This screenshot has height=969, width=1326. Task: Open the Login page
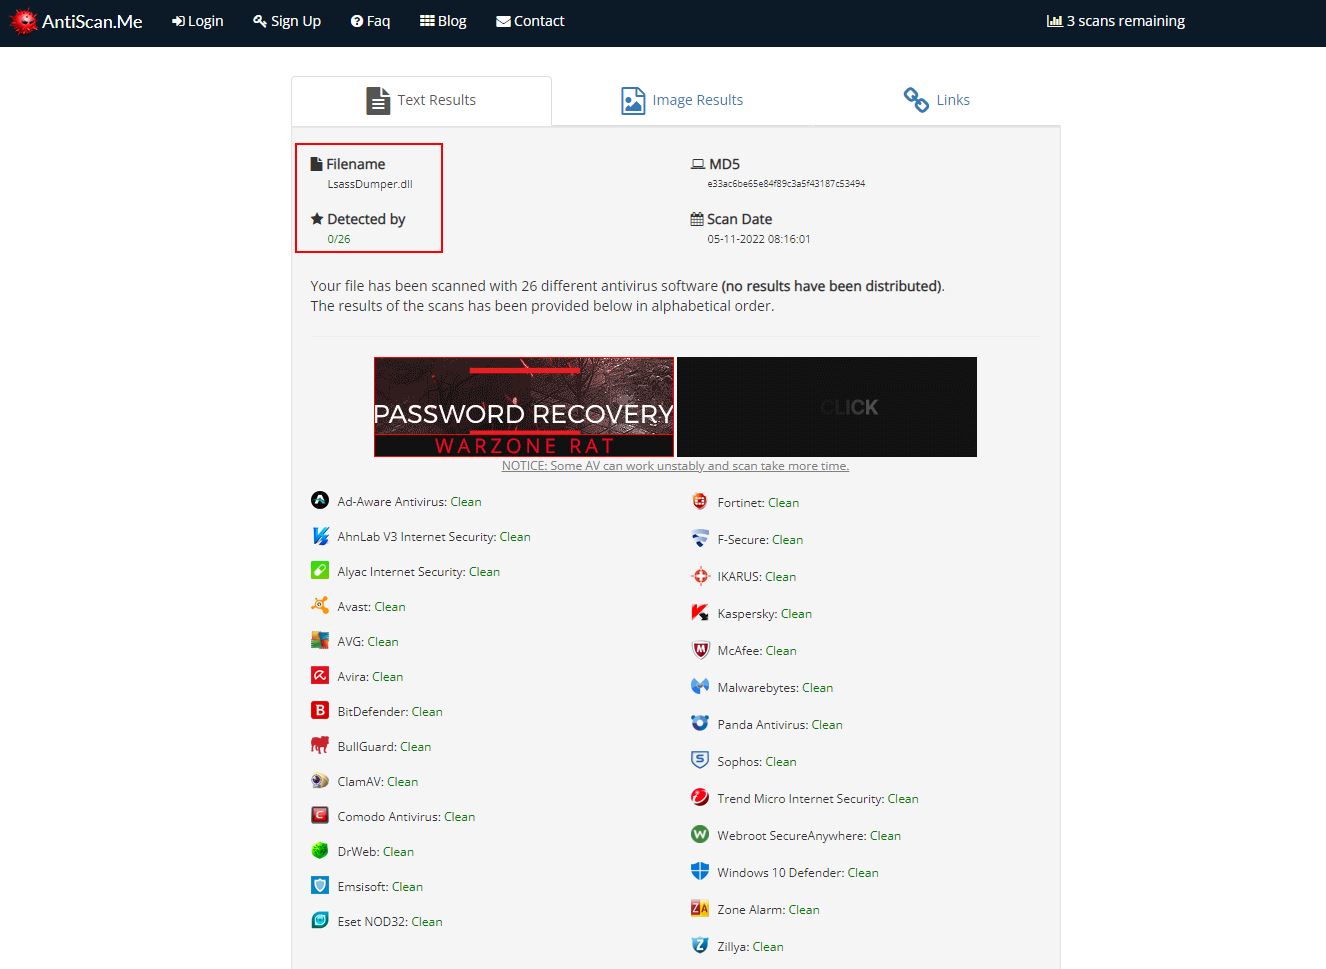198,21
